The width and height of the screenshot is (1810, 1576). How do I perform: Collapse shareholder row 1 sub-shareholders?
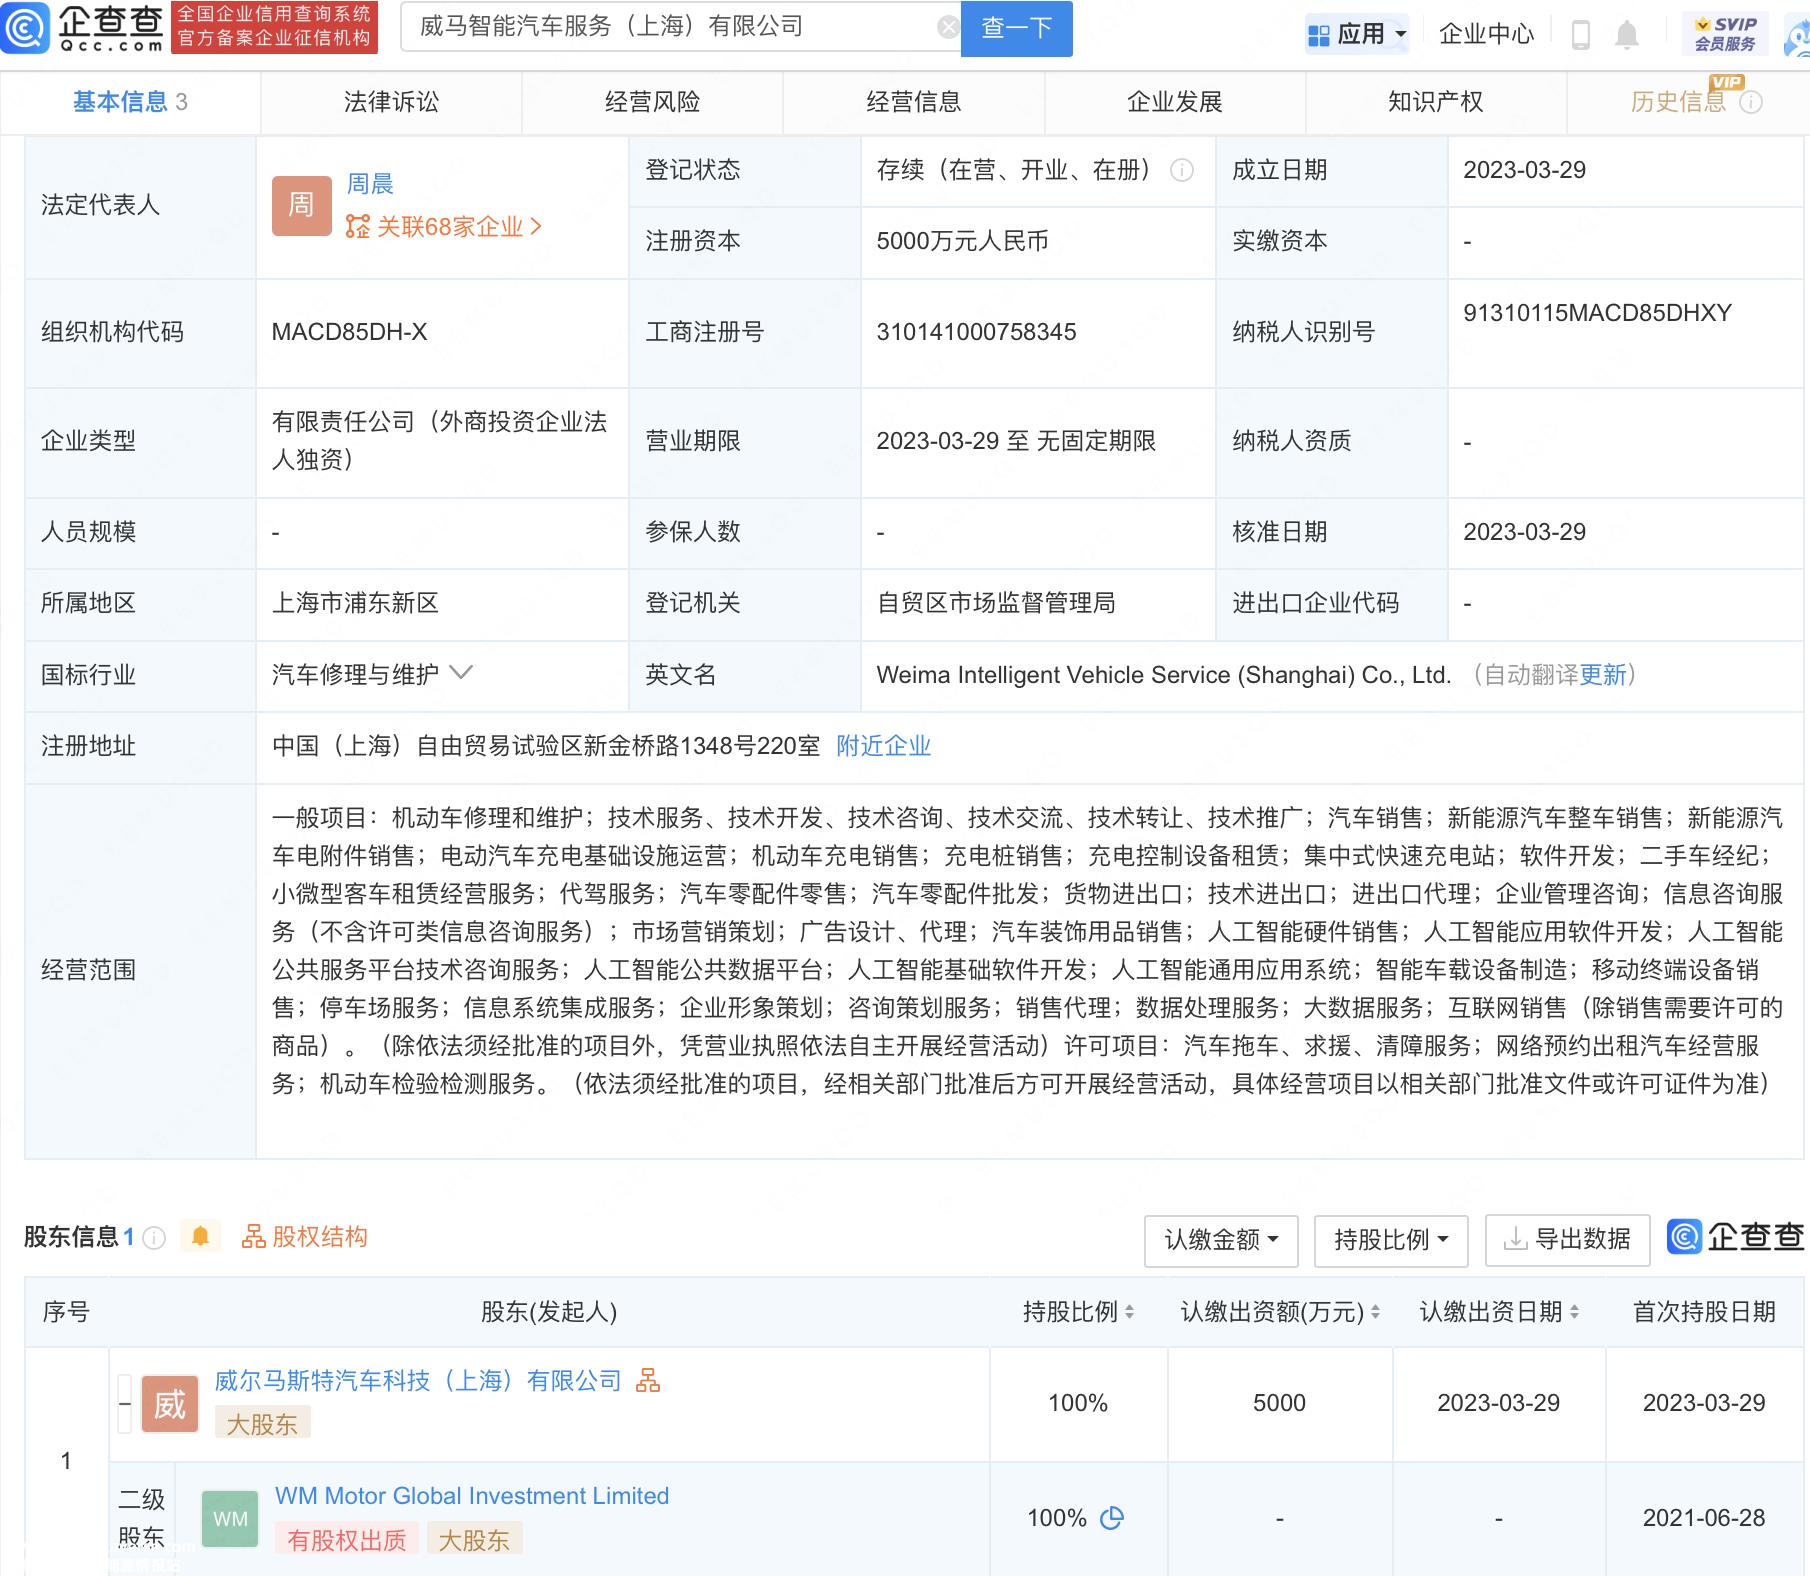pos(125,1403)
